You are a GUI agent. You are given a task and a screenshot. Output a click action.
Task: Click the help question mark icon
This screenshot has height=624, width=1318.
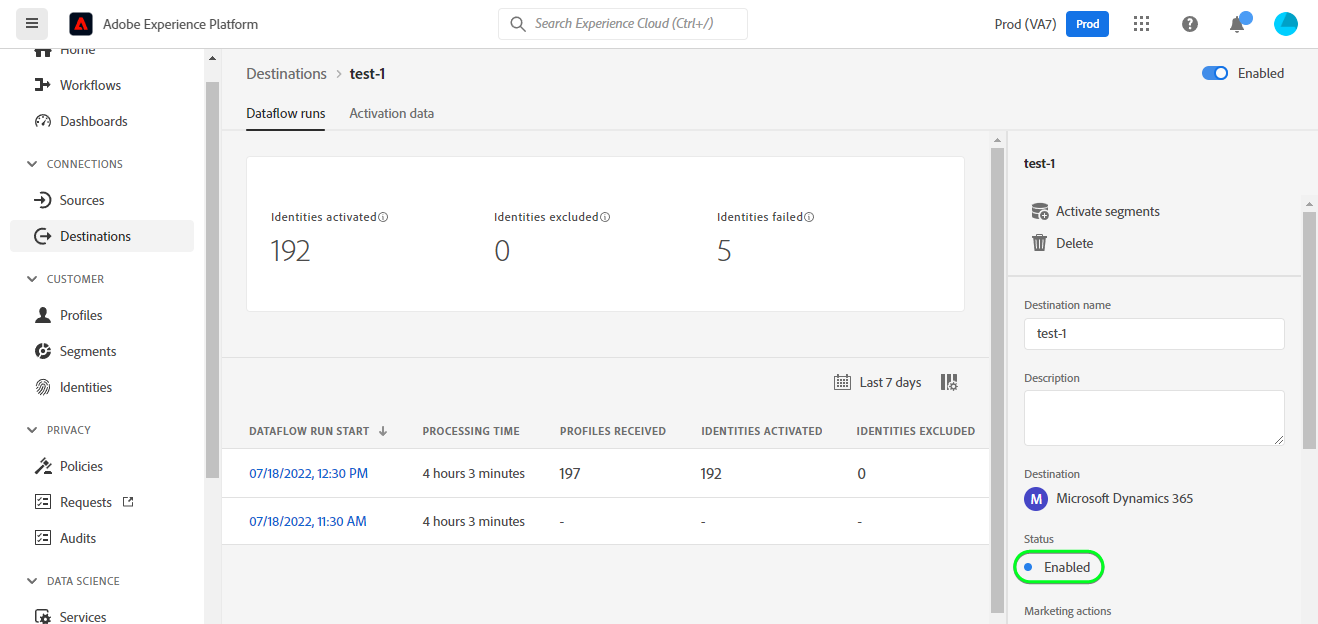1190,24
